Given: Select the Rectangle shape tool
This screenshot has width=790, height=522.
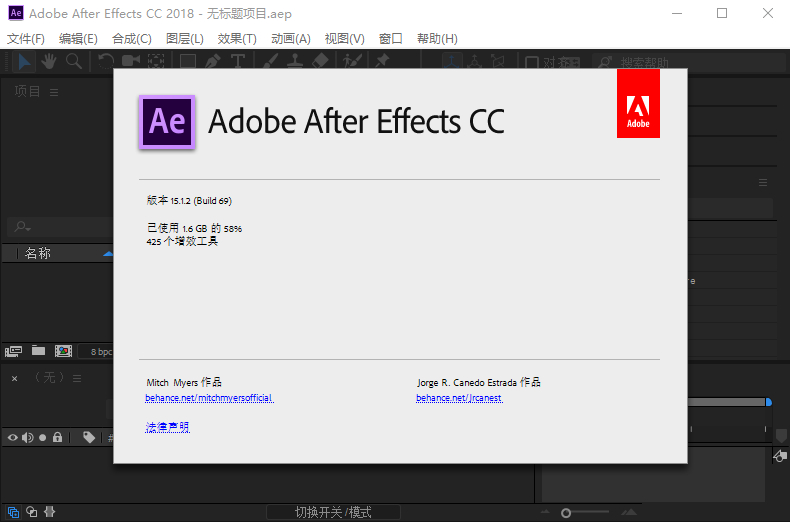Looking at the screenshot, I should coord(187,61).
